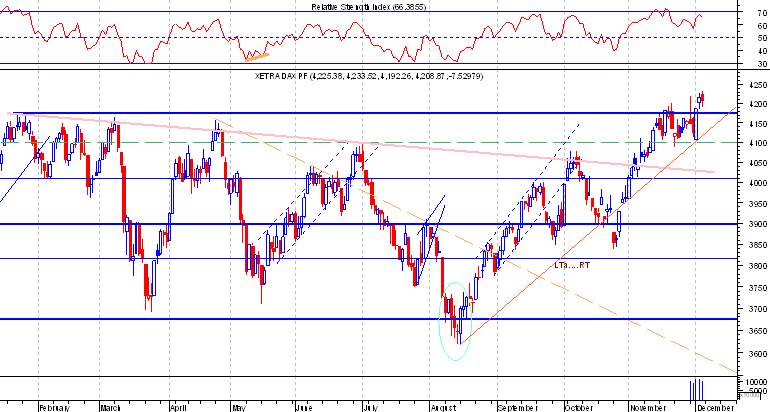Viewport: 770px width, 412px height.
Task: Click the 4200 price axis label
Action: pyautogui.click(x=758, y=105)
